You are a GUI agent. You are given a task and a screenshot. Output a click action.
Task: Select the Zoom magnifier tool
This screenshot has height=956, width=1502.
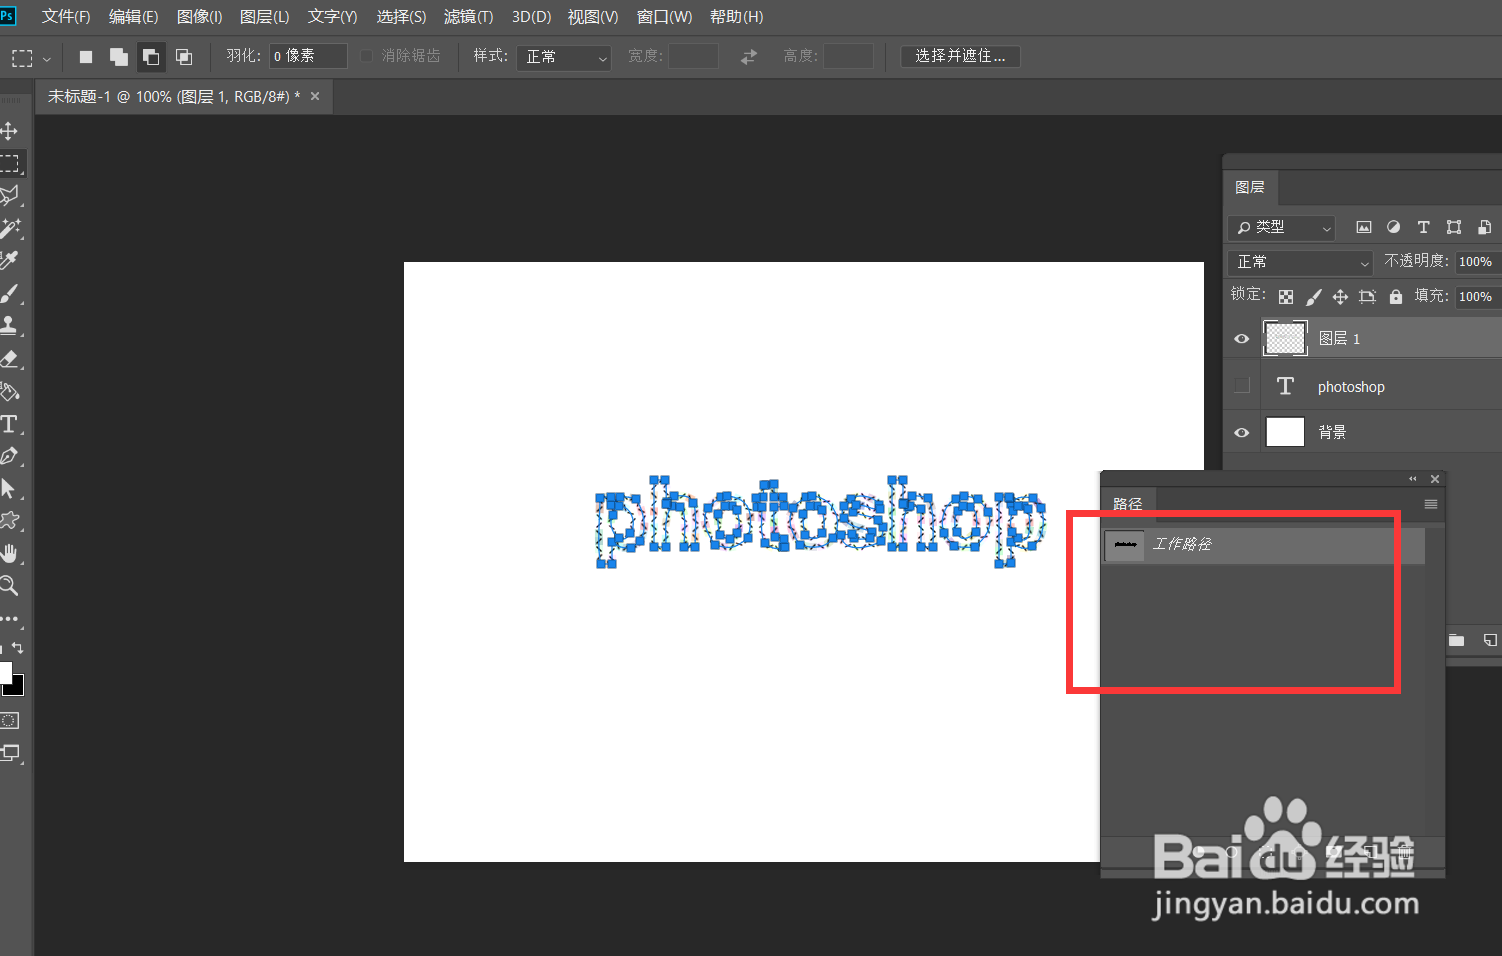click(x=9, y=585)
